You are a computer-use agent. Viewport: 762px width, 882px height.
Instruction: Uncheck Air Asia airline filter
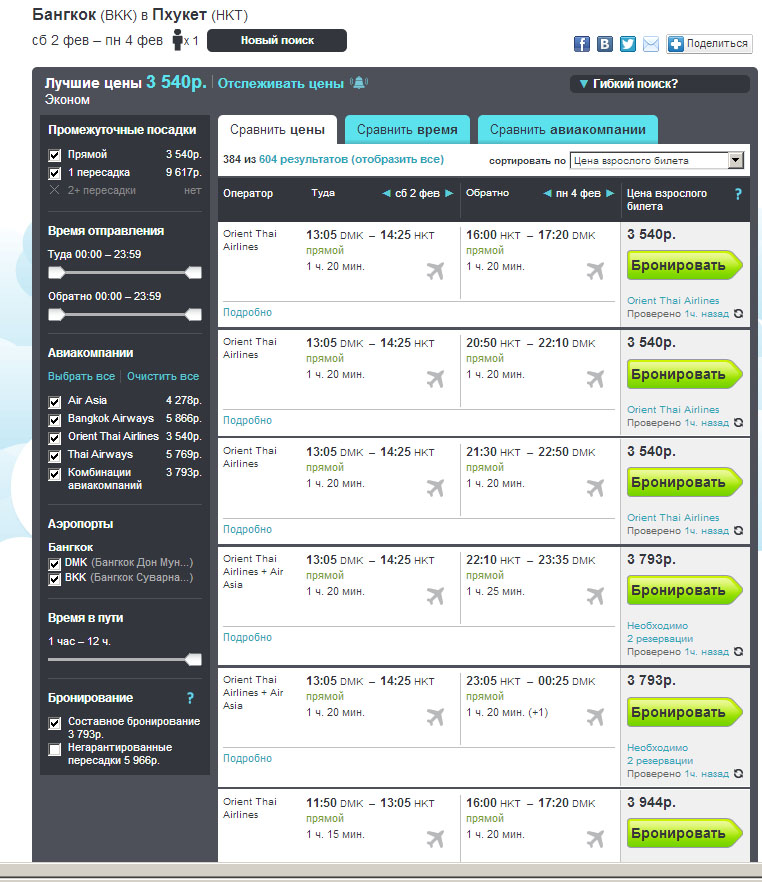[x=55, y=402]
